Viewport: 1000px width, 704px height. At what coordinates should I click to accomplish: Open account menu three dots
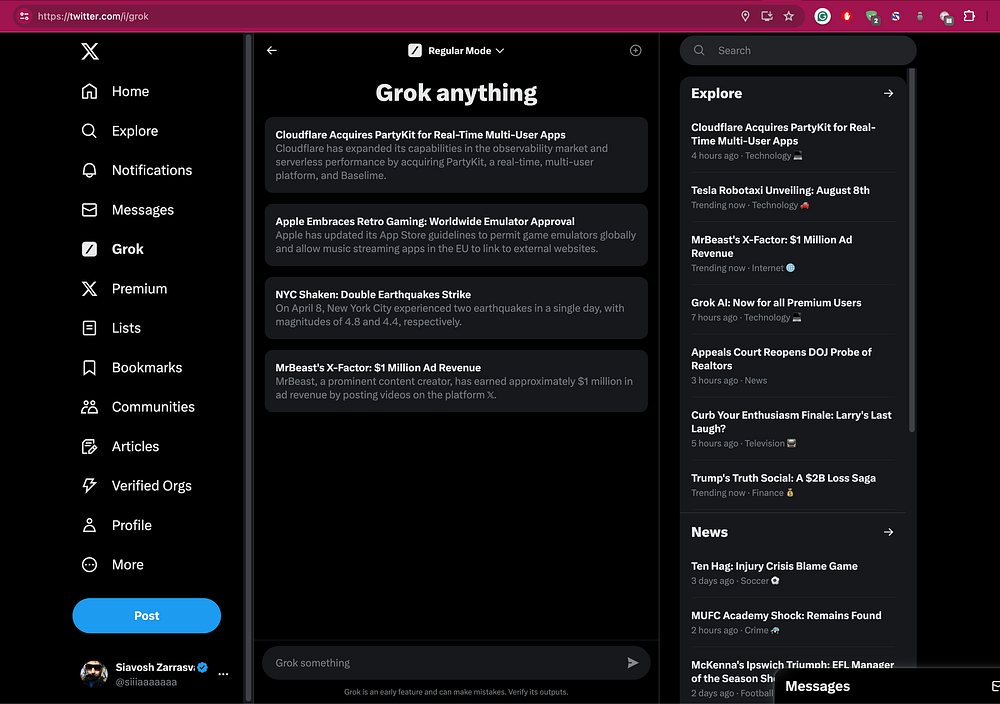coord(223,674)
